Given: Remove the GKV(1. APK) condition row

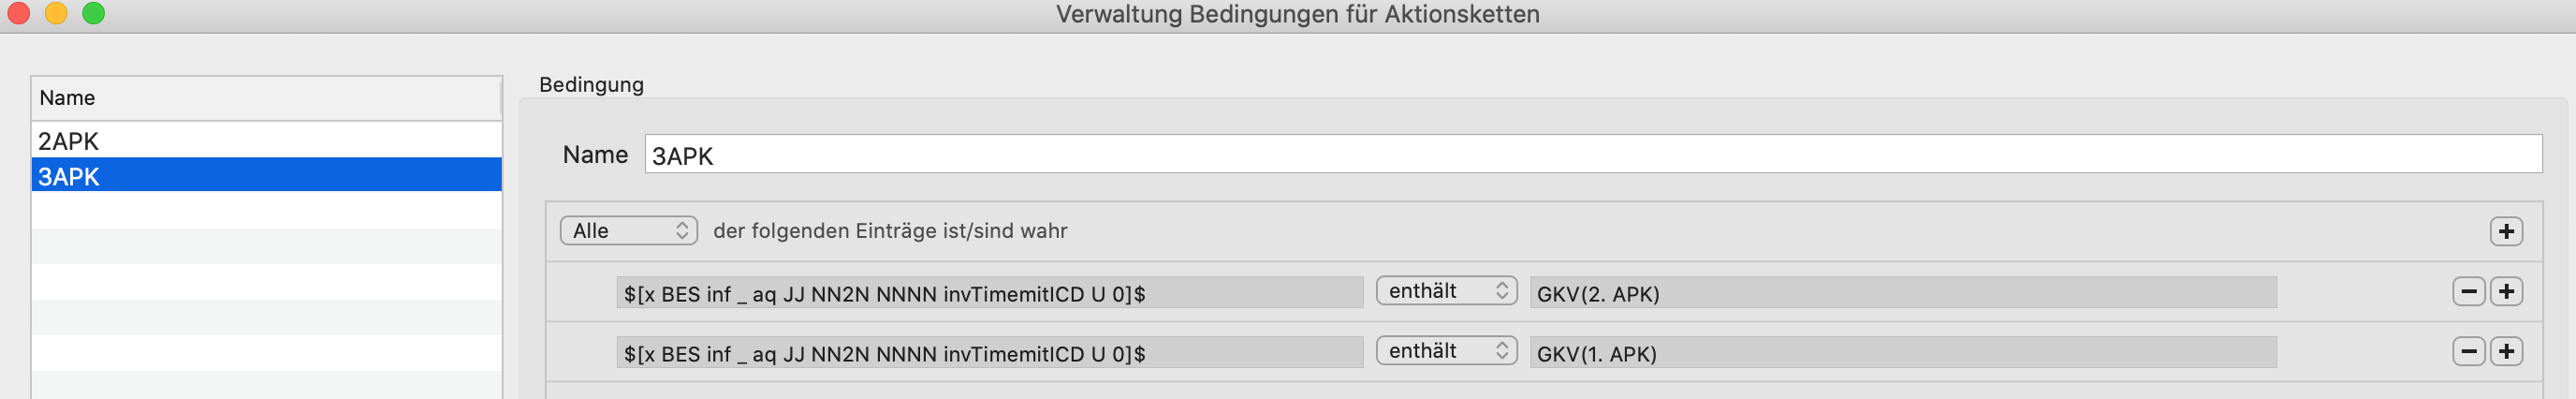Looking at the screenshot, I should point(2468,351).
